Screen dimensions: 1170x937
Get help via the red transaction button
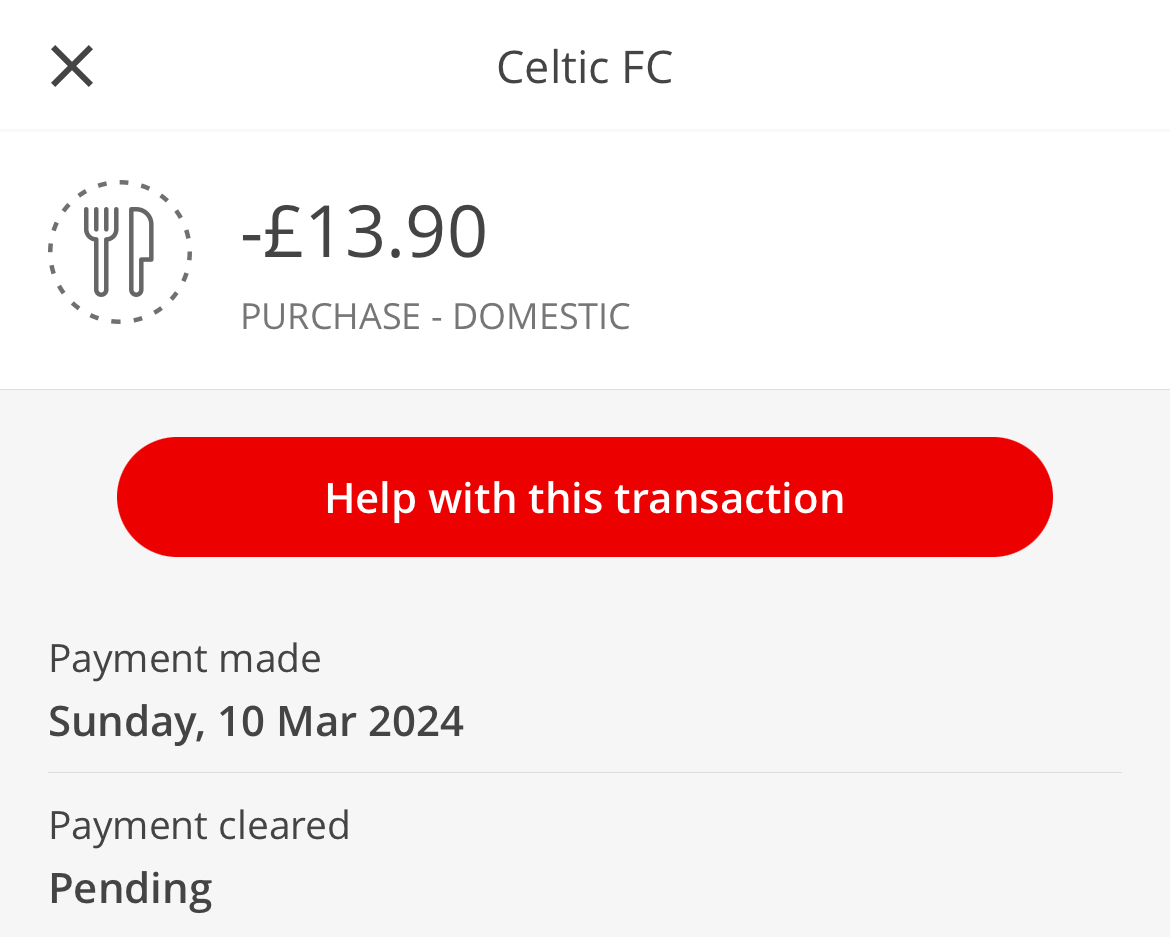(584, 497)
